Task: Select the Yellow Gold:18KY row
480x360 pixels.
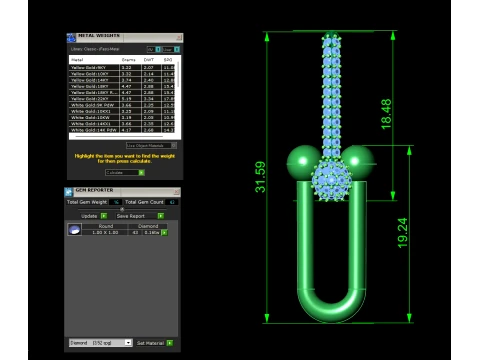Action: (x=122, y=86)
